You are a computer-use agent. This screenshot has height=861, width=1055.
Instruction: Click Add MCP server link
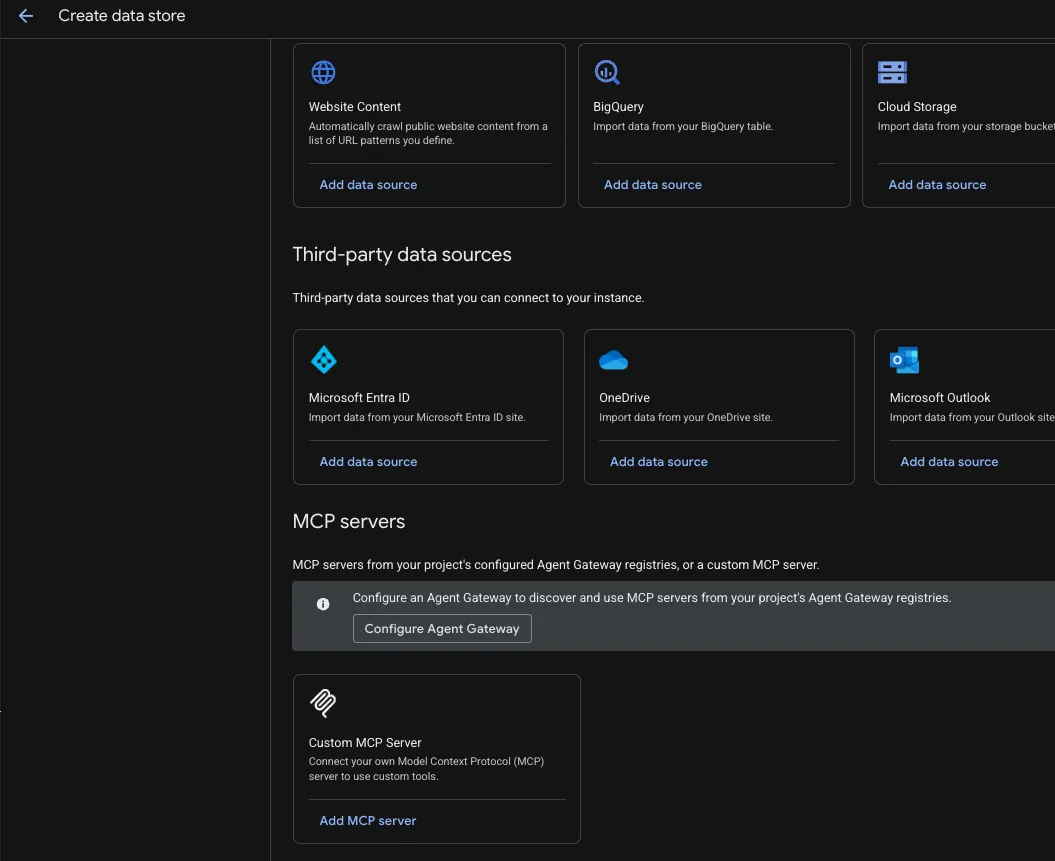[367, 821]
